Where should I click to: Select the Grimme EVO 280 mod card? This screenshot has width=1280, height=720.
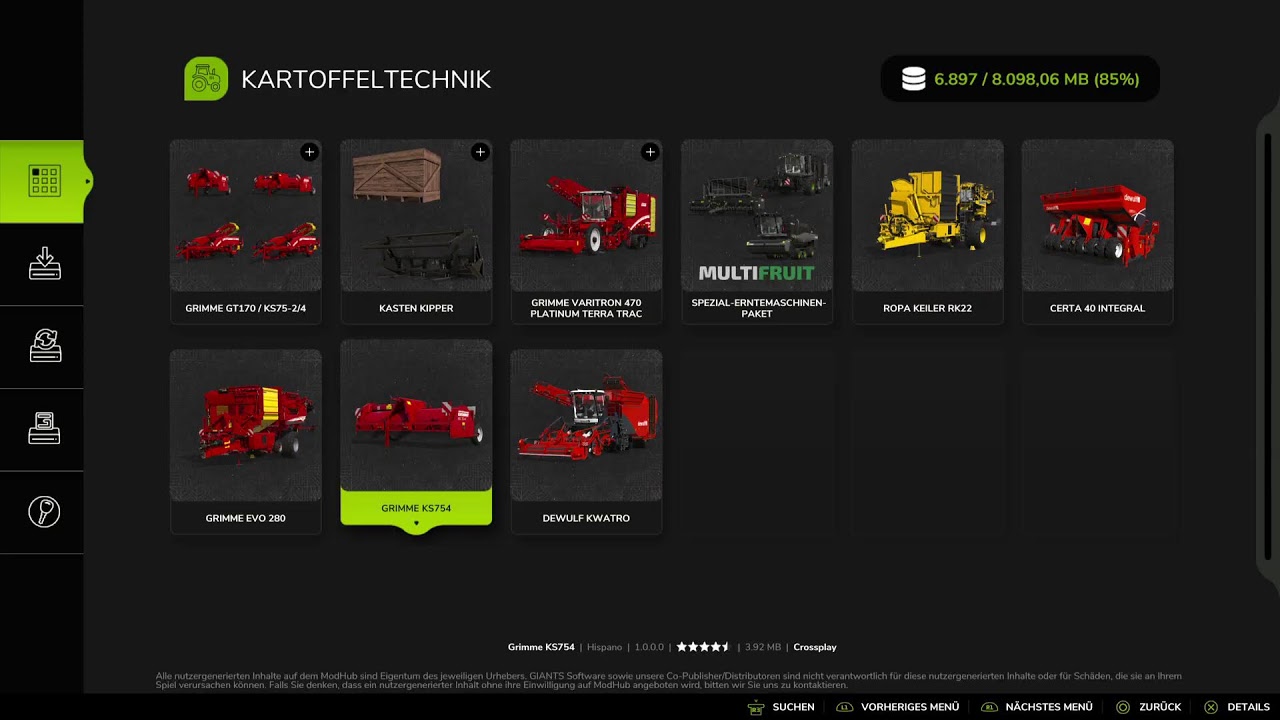coord(246,442)
